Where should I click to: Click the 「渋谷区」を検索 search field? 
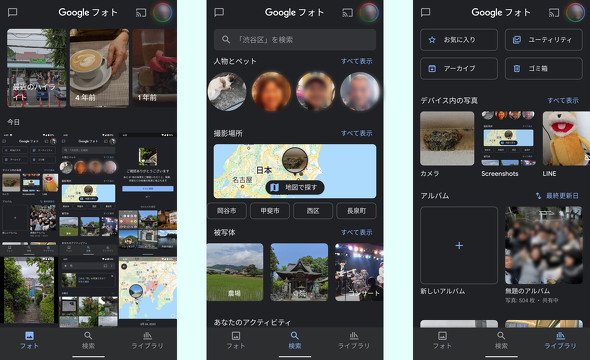coord(295,39)
